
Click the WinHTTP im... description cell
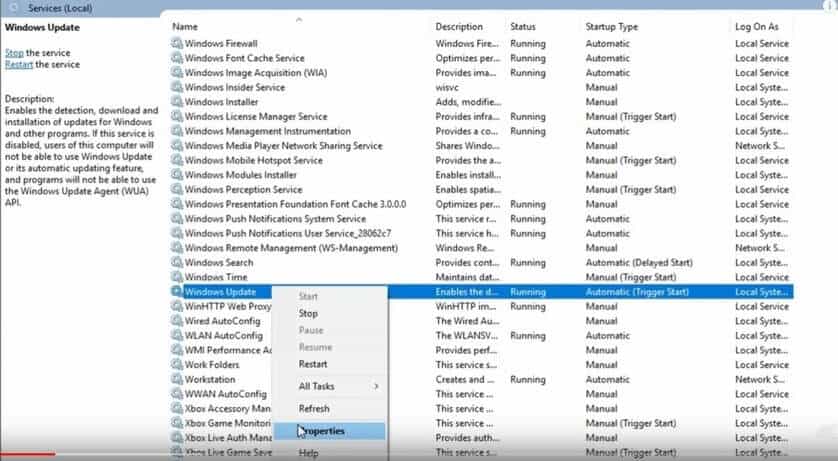465,306
